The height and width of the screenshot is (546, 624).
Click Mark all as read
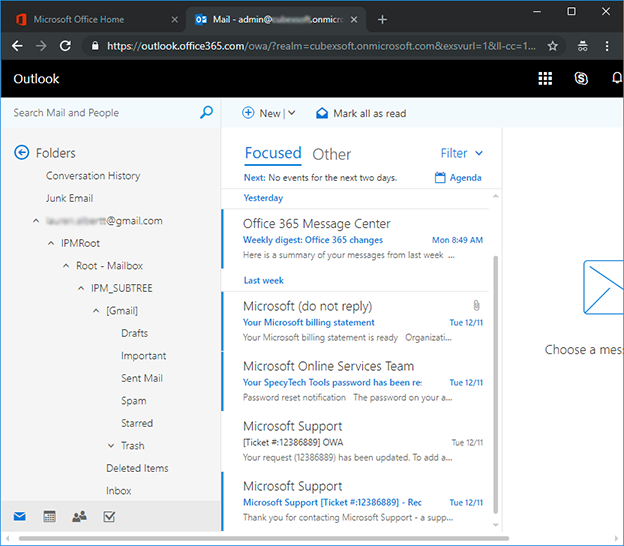[x=361, y=113]
